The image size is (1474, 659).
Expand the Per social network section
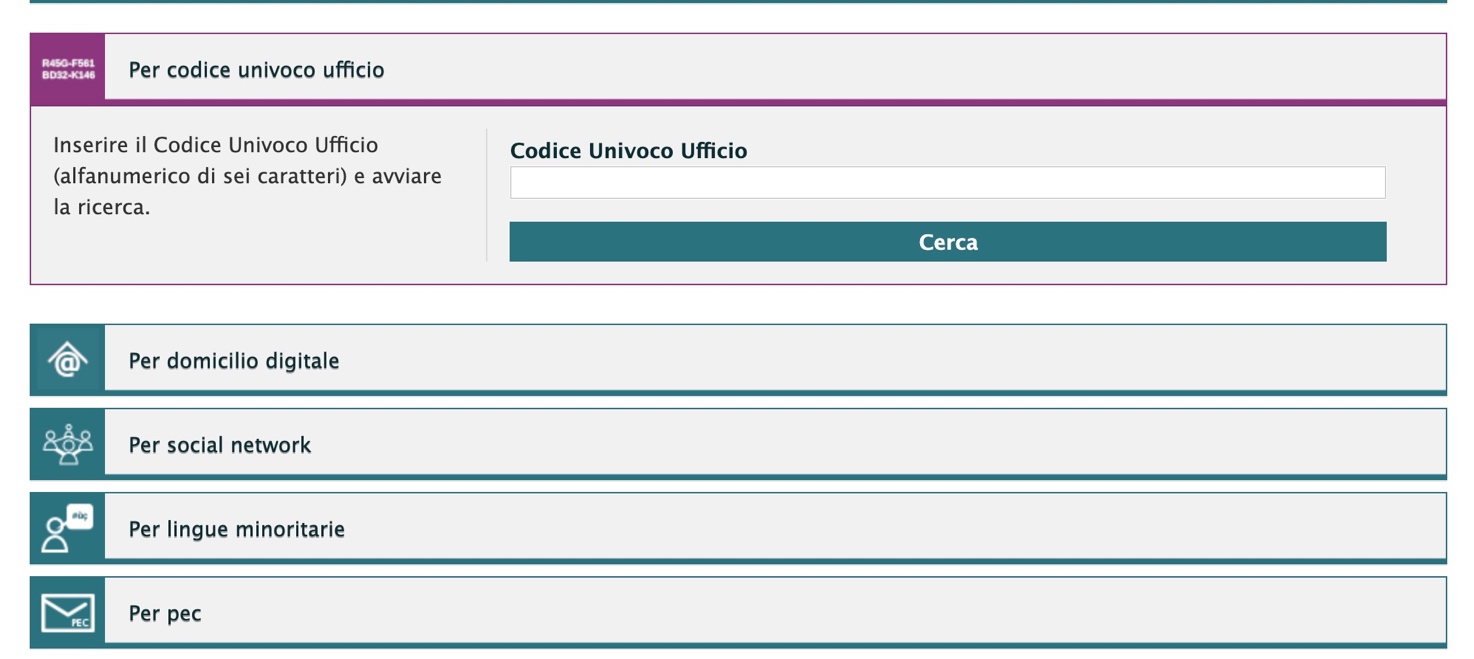tap(738, 444)
